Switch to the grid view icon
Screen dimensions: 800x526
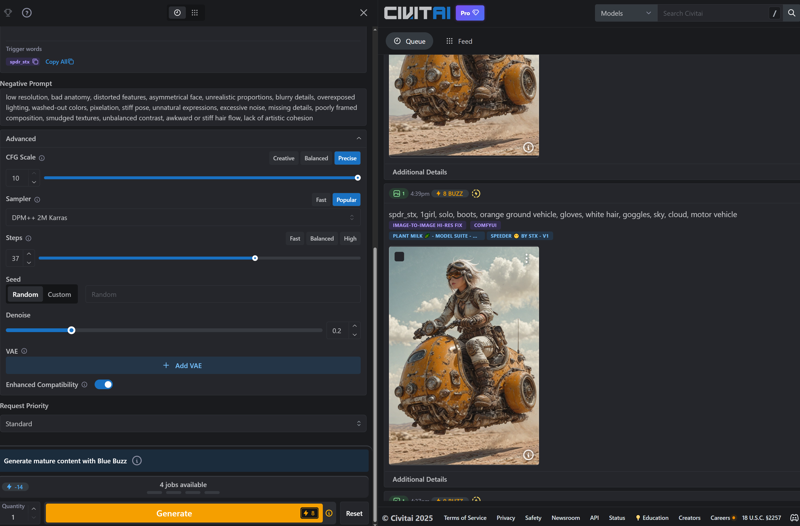click(195, 13)
